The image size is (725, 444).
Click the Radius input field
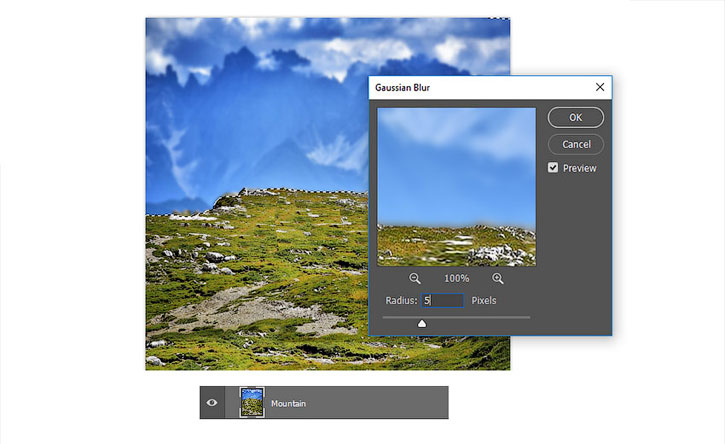[x=442, y=301]
